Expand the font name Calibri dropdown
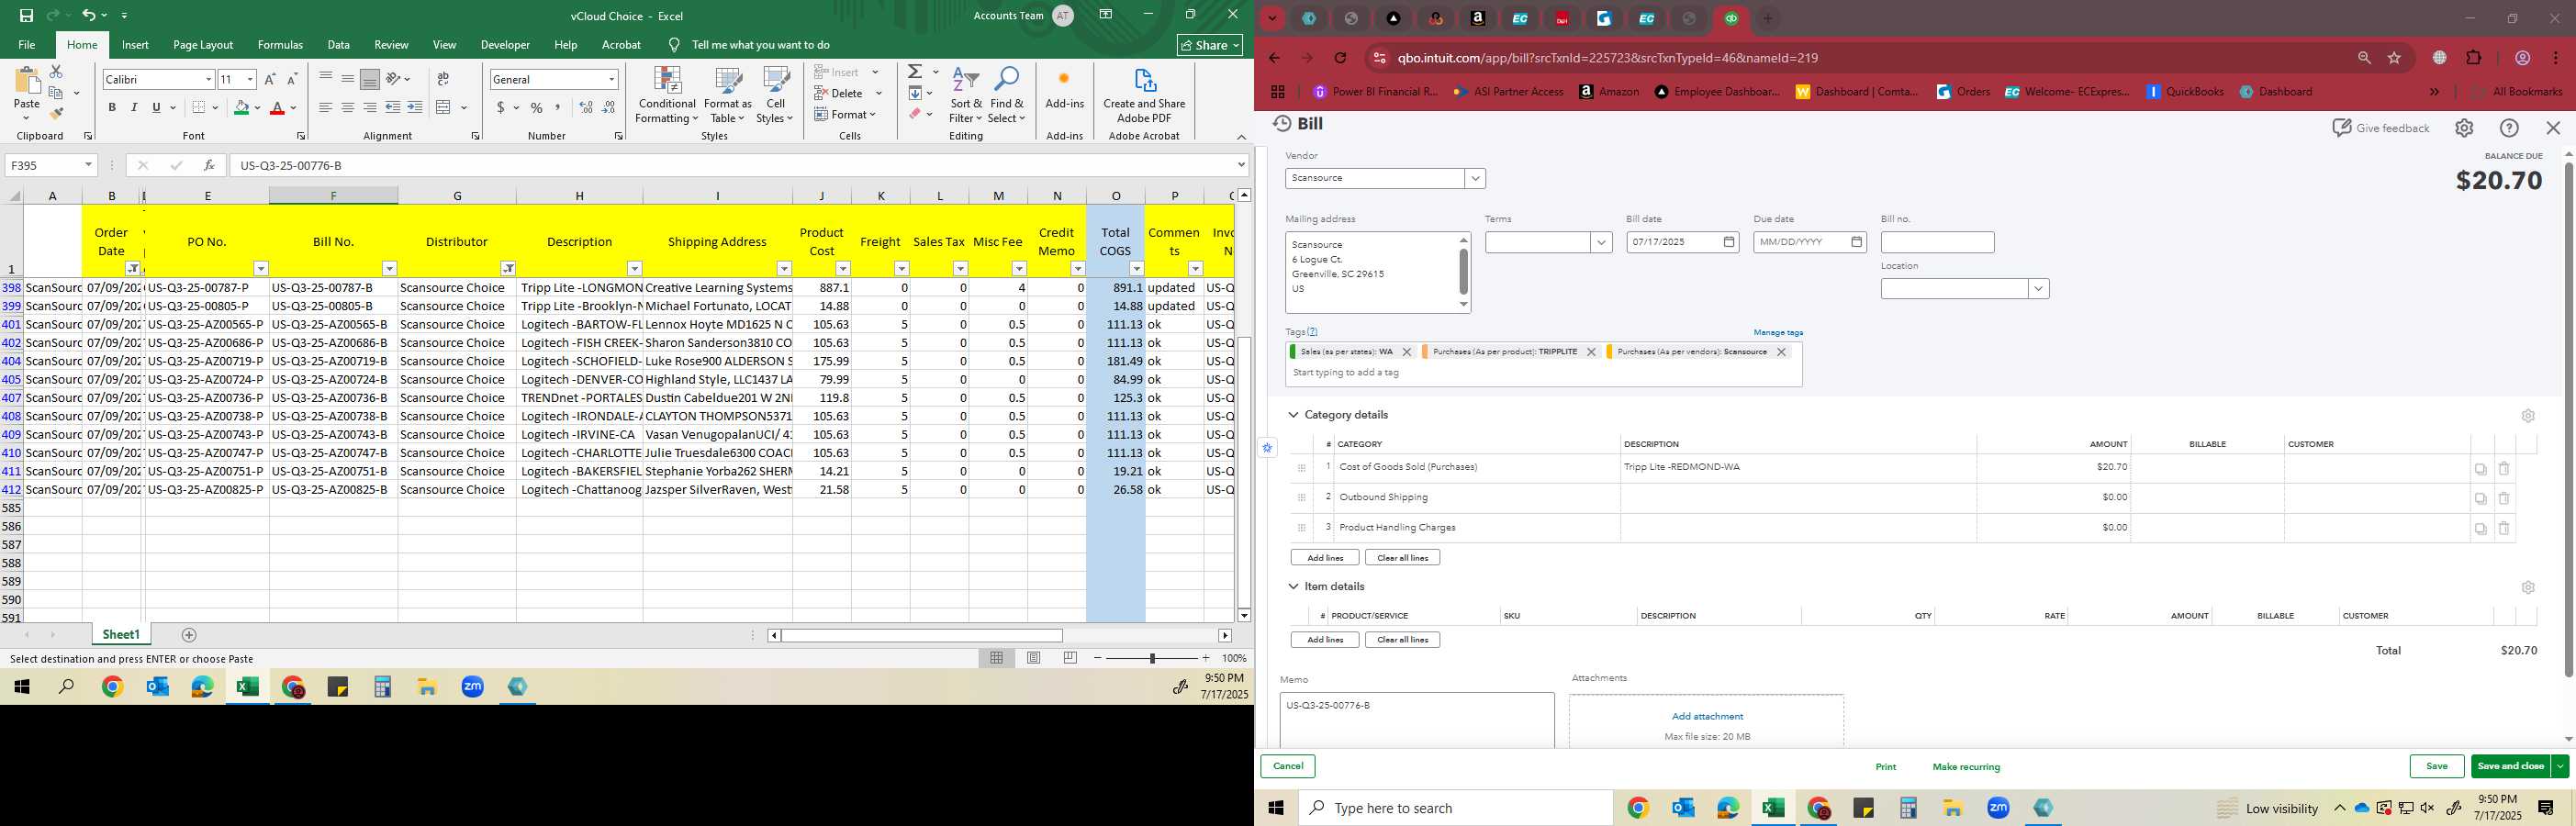This screenshot has width=2576, height=826. pyautogui.click(x=209, y=79)
